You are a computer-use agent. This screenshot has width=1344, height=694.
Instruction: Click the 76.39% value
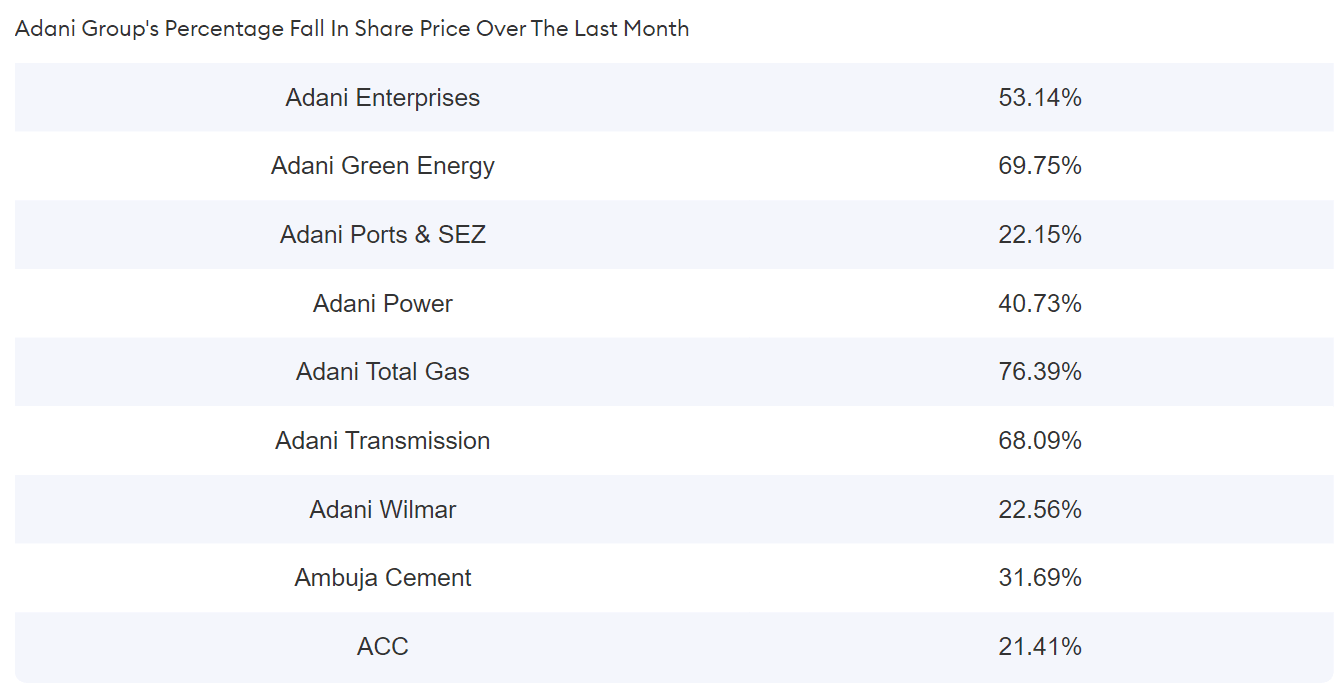[1040, 372]
